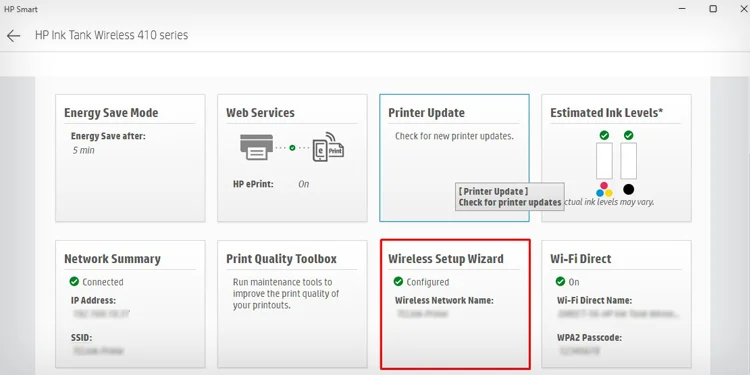Open the Wireless Setup Wizard card

(455, 305)
